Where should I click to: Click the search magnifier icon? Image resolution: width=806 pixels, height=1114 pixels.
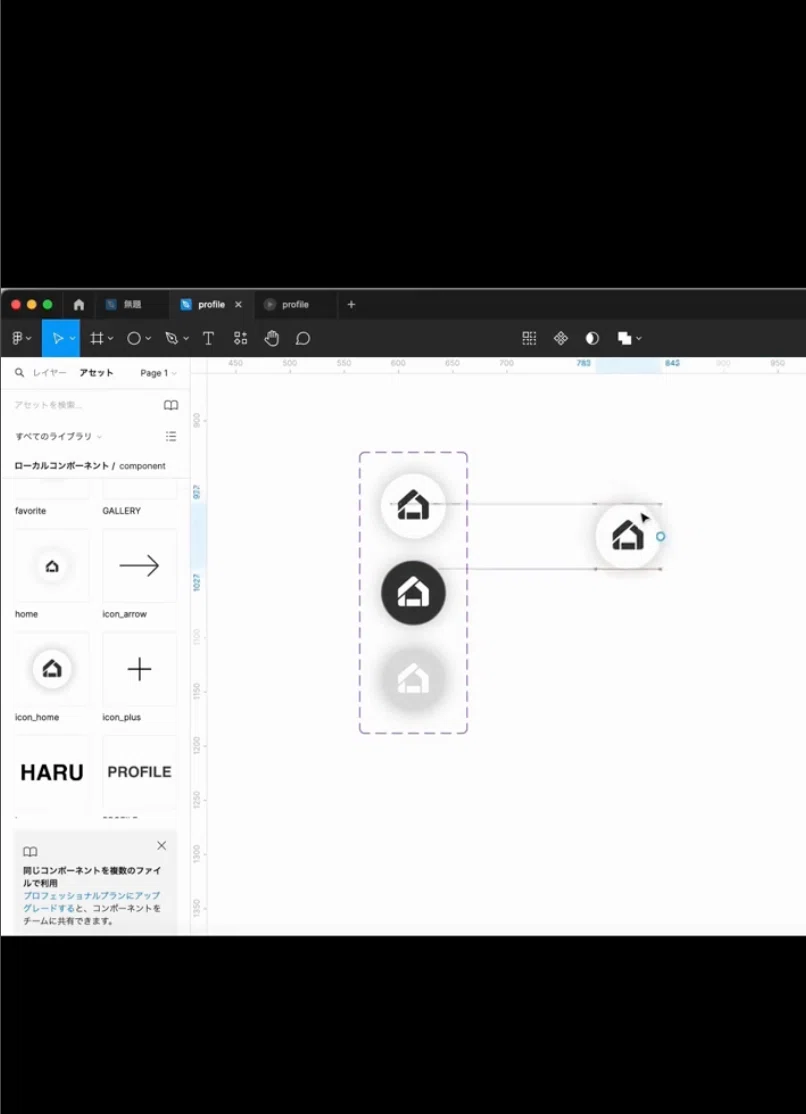pyautogui.click(x=19, y=372)
